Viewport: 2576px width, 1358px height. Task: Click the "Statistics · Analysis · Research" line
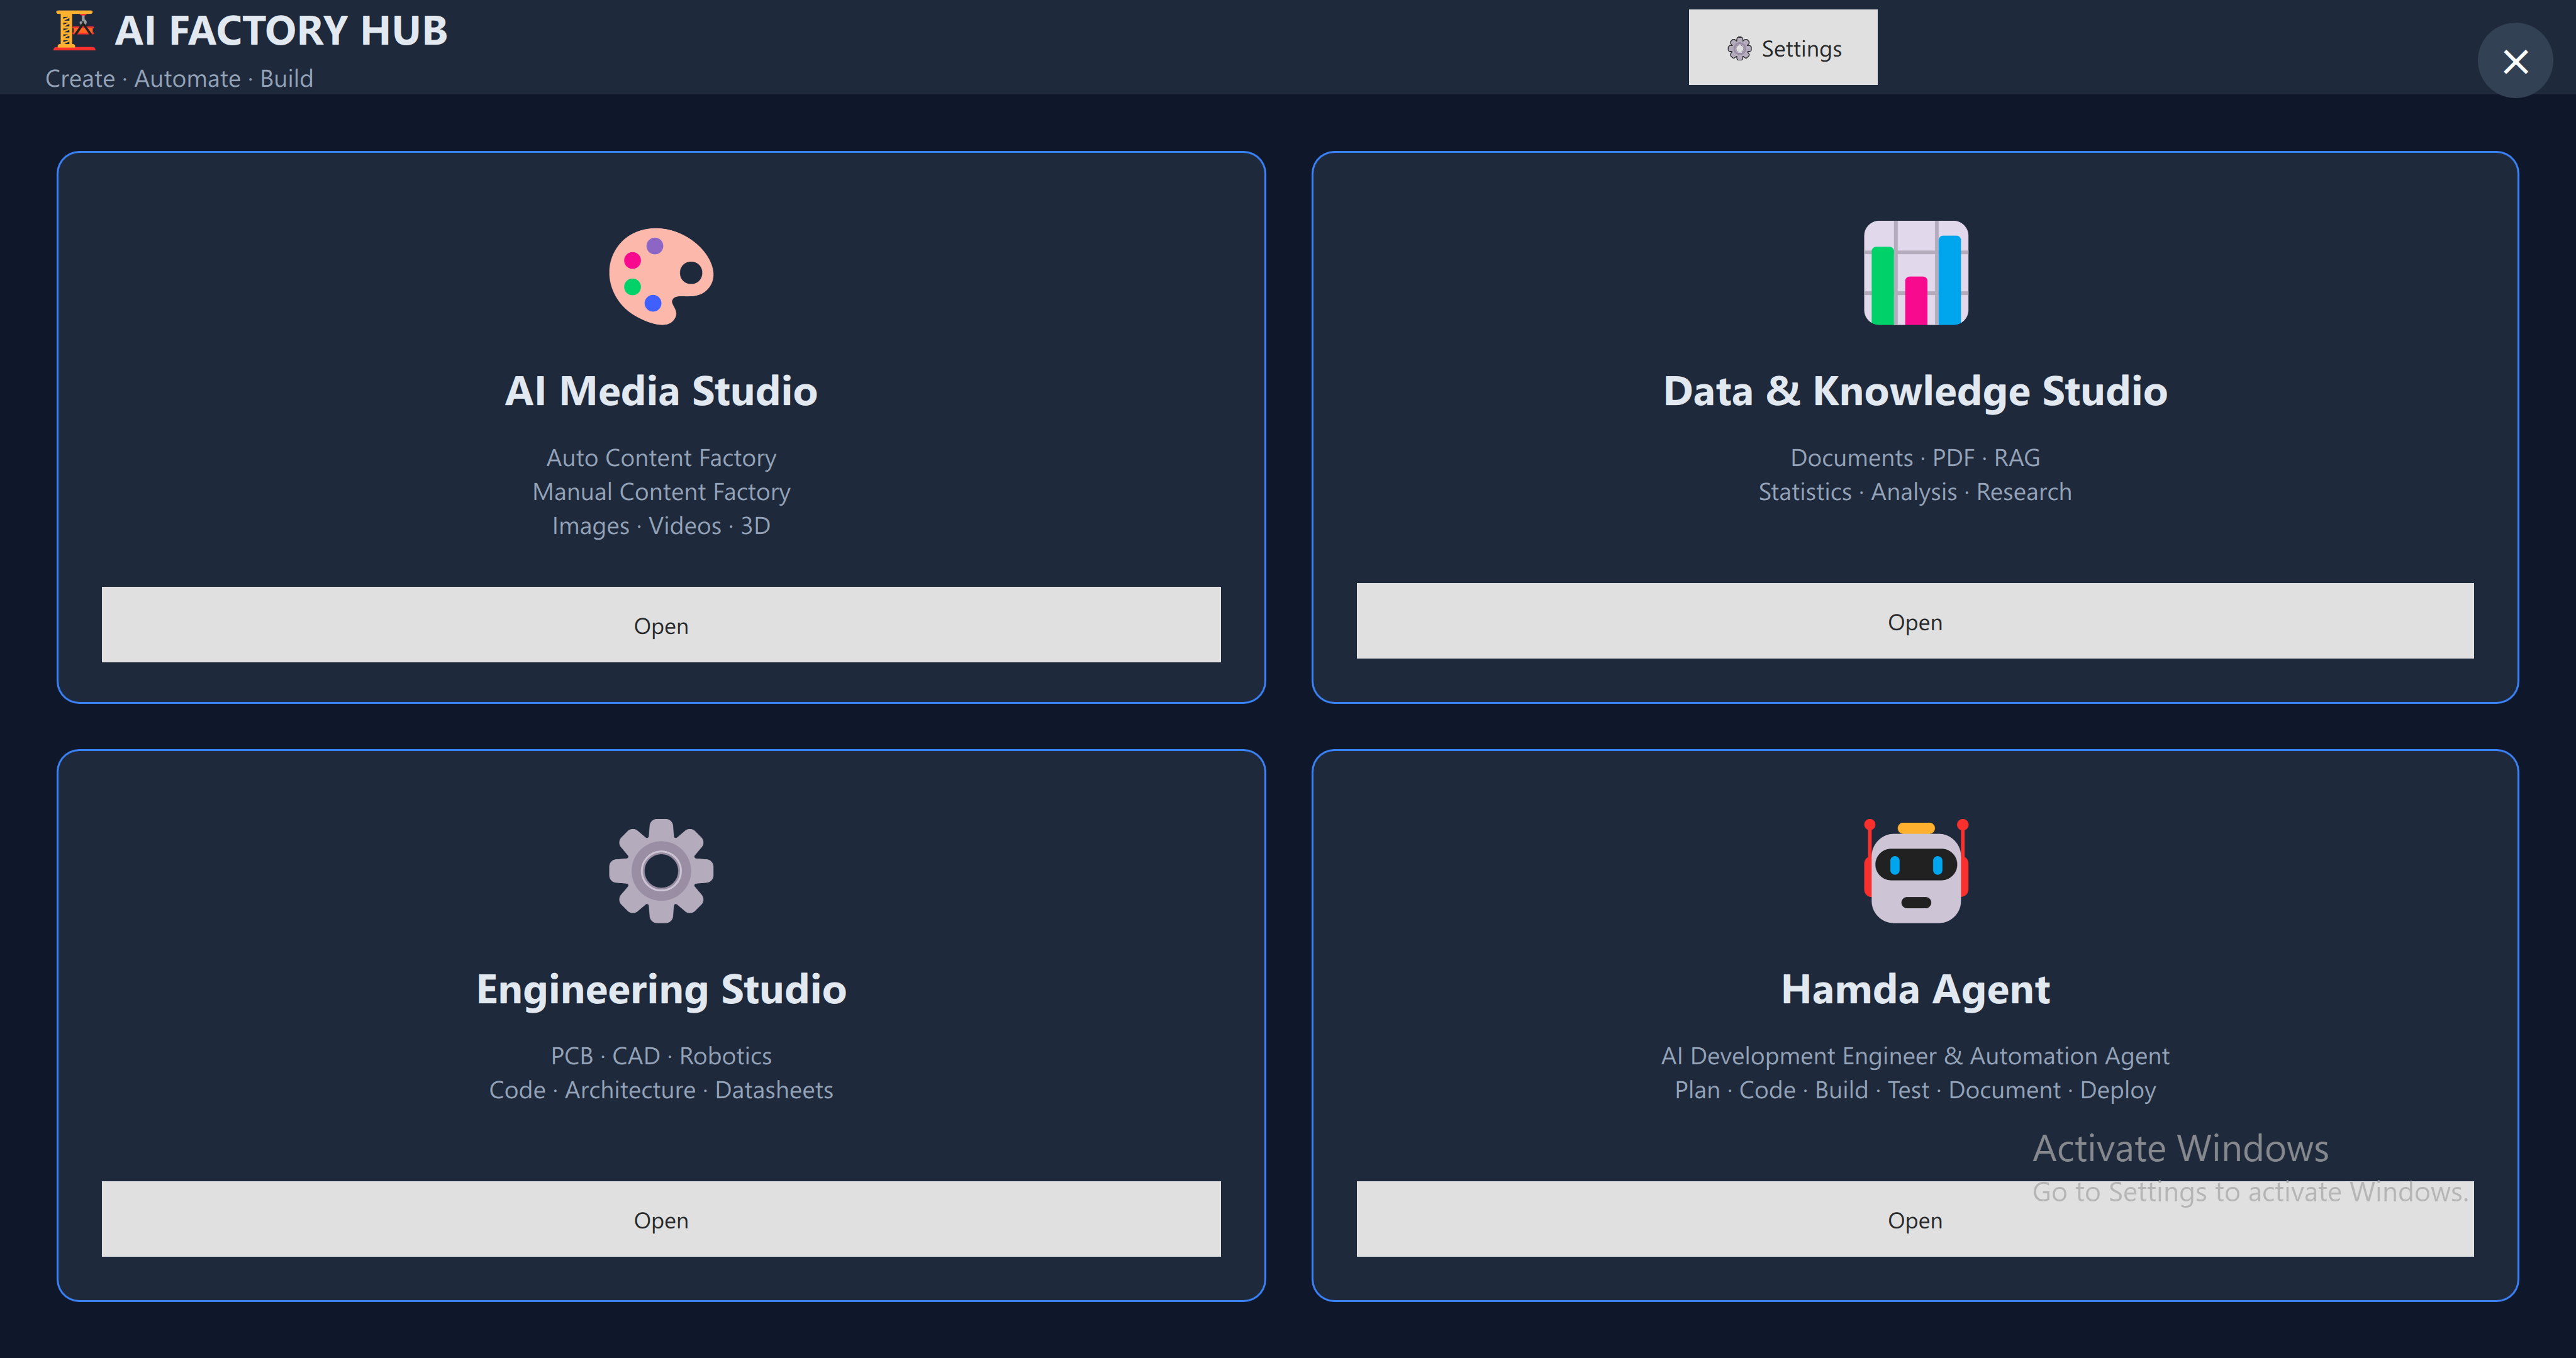(1915, 492)
